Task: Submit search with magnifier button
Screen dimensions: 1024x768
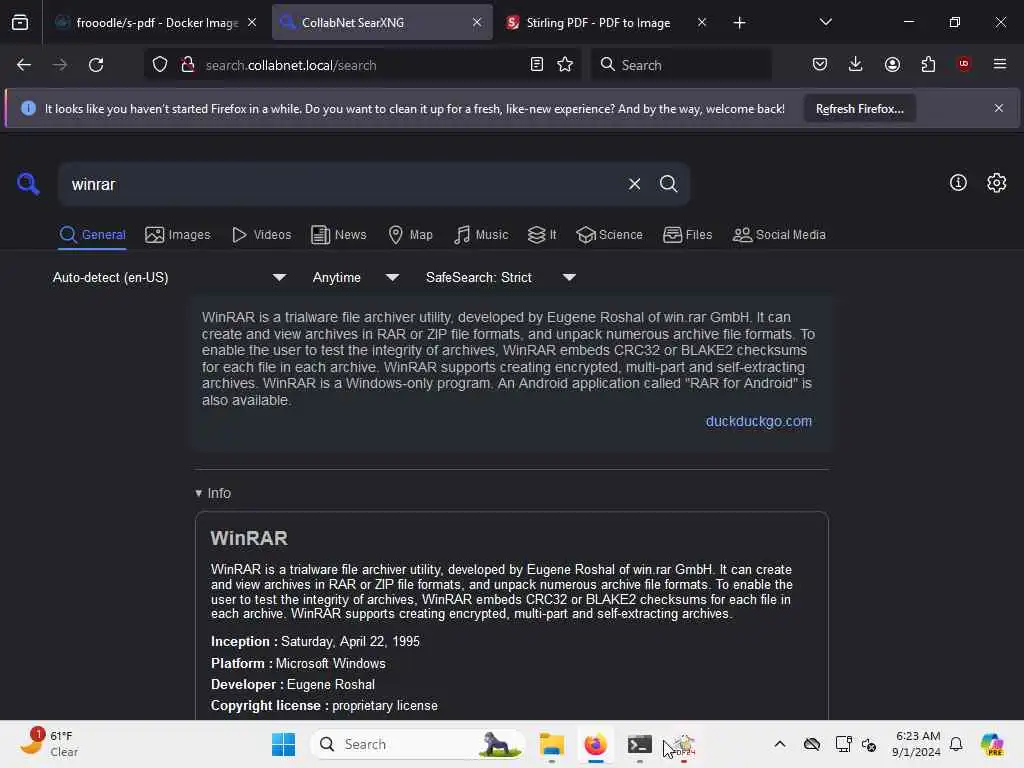Action: [668, 184]
